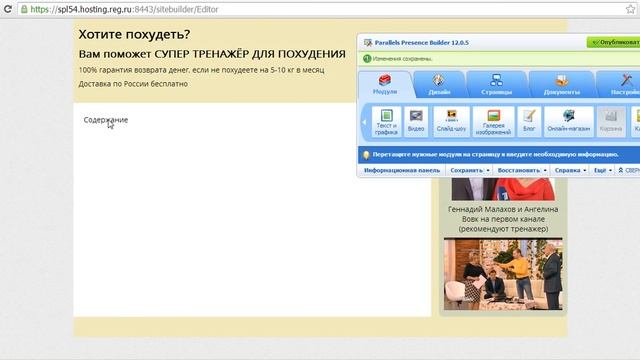Click the partly hidden photo under builder panel
The height and width of the screenshot is (360, 640).
tap(503, 189)
